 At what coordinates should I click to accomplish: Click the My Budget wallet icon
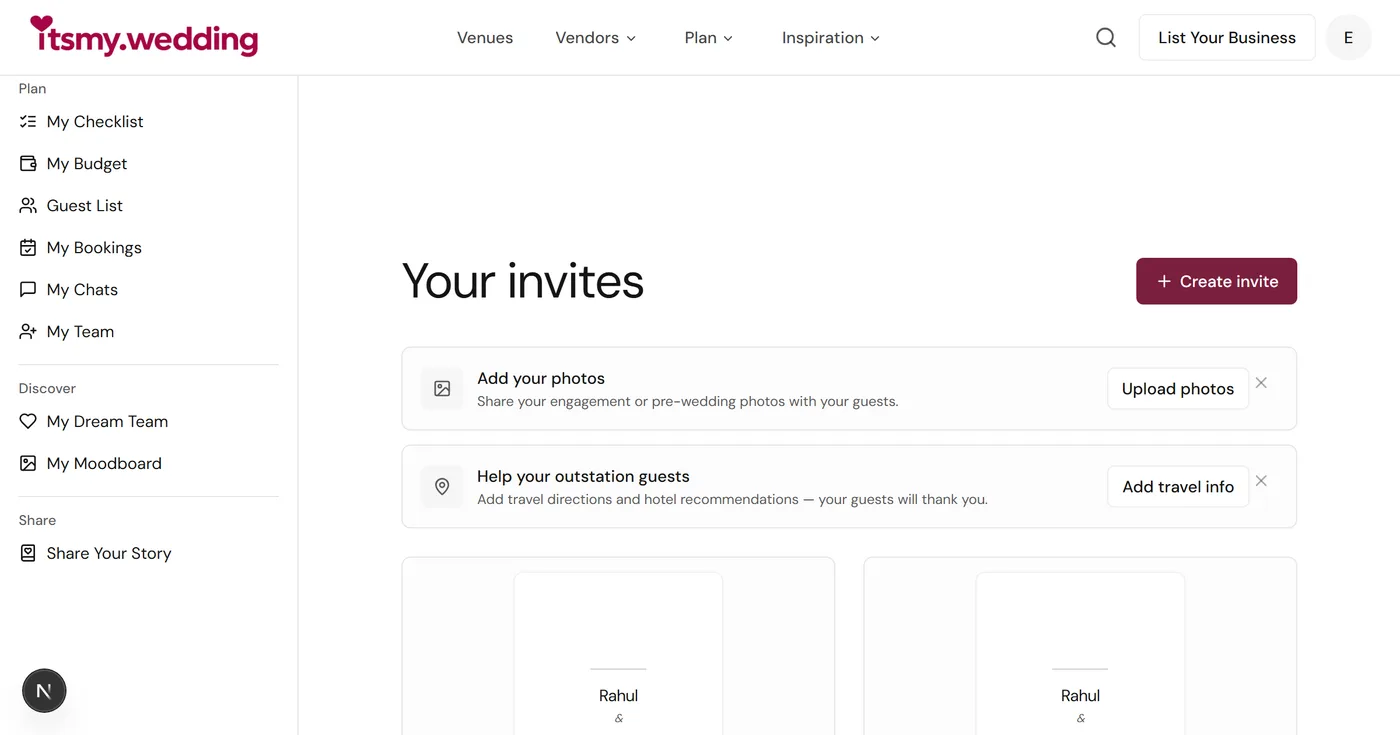coord(28,164)
